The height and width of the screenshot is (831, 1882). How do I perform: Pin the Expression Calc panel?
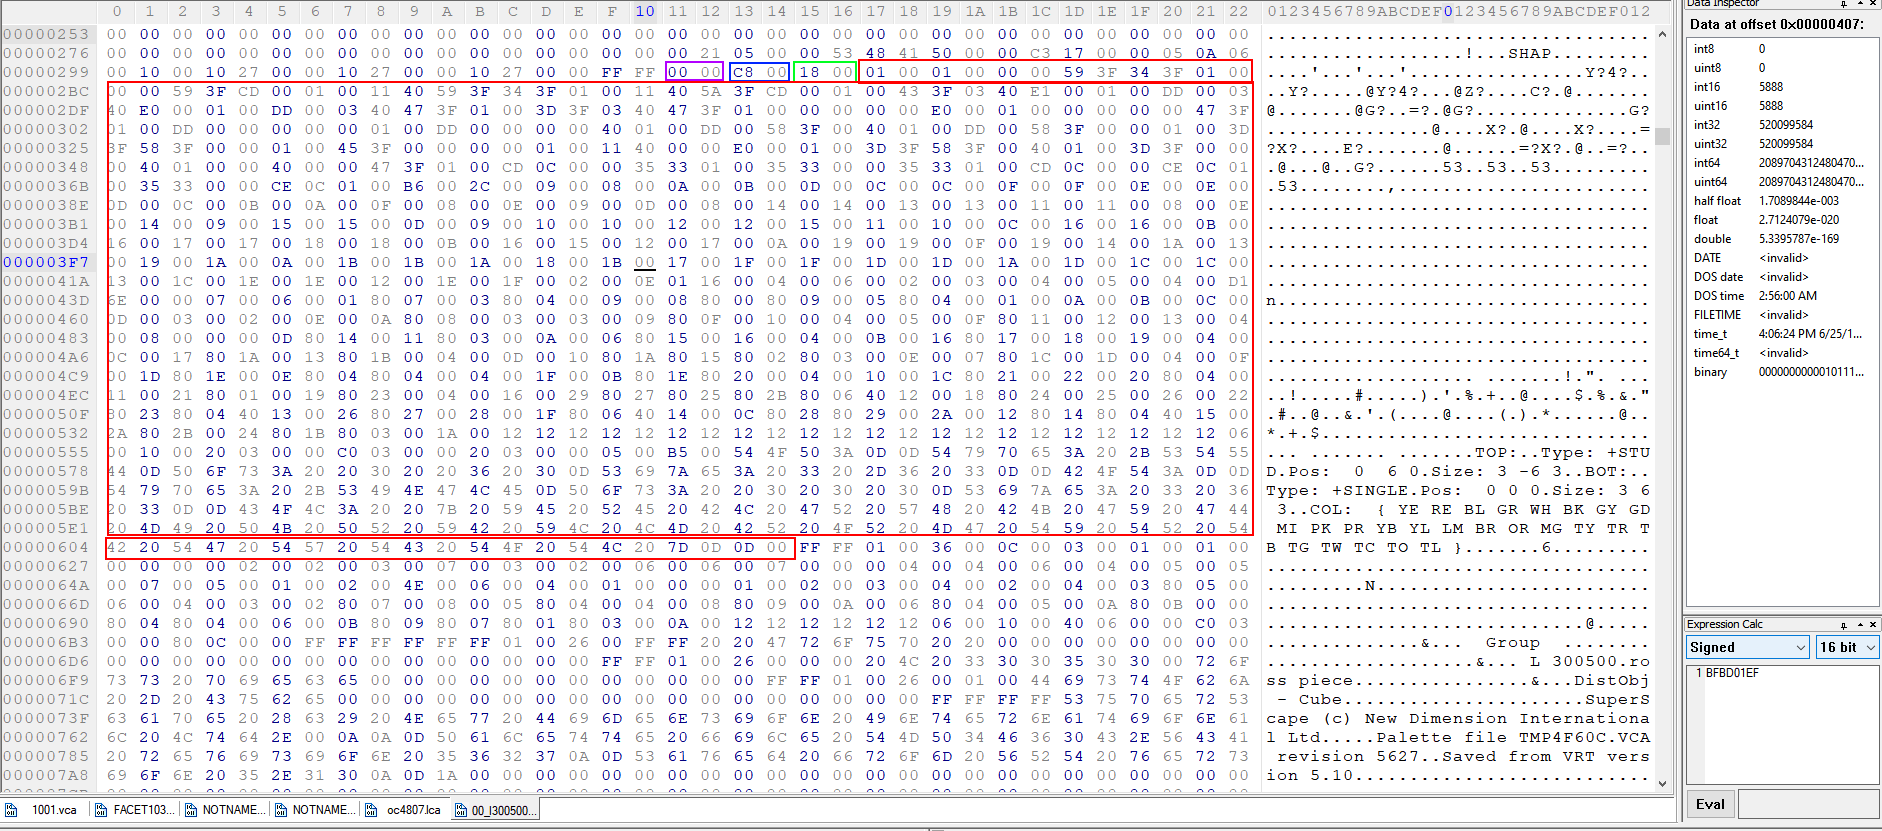coord(1843,625)
